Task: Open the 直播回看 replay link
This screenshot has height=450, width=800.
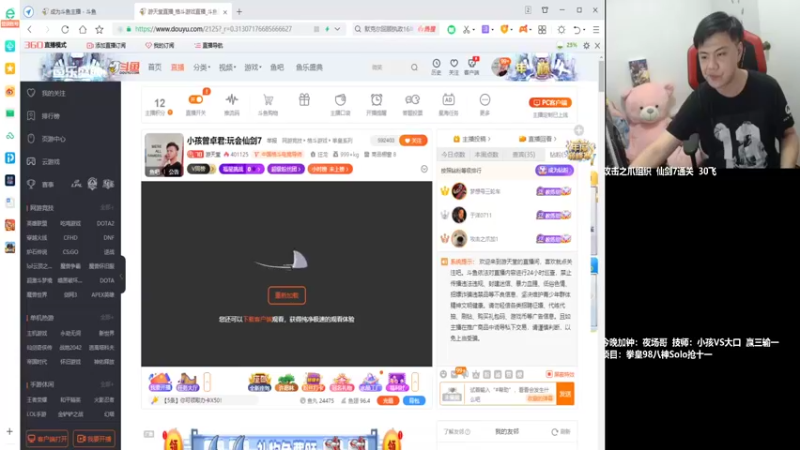Action: 538,139
